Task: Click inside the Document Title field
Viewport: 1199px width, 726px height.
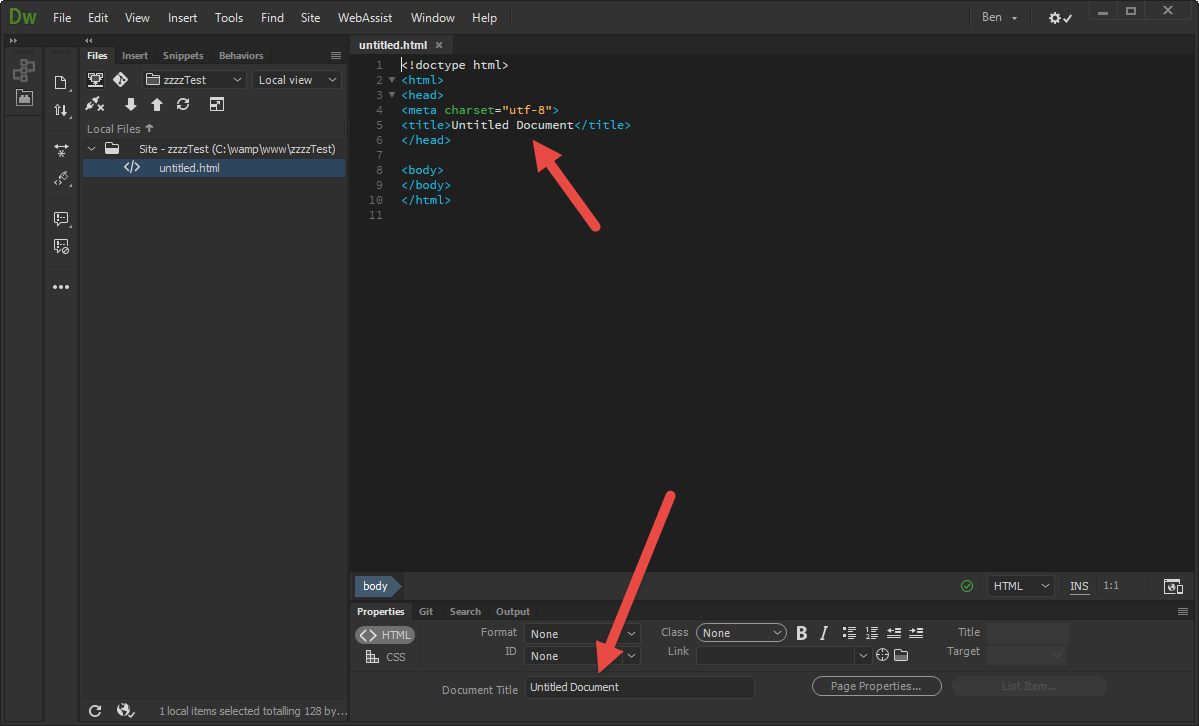Action: [640, 687]
